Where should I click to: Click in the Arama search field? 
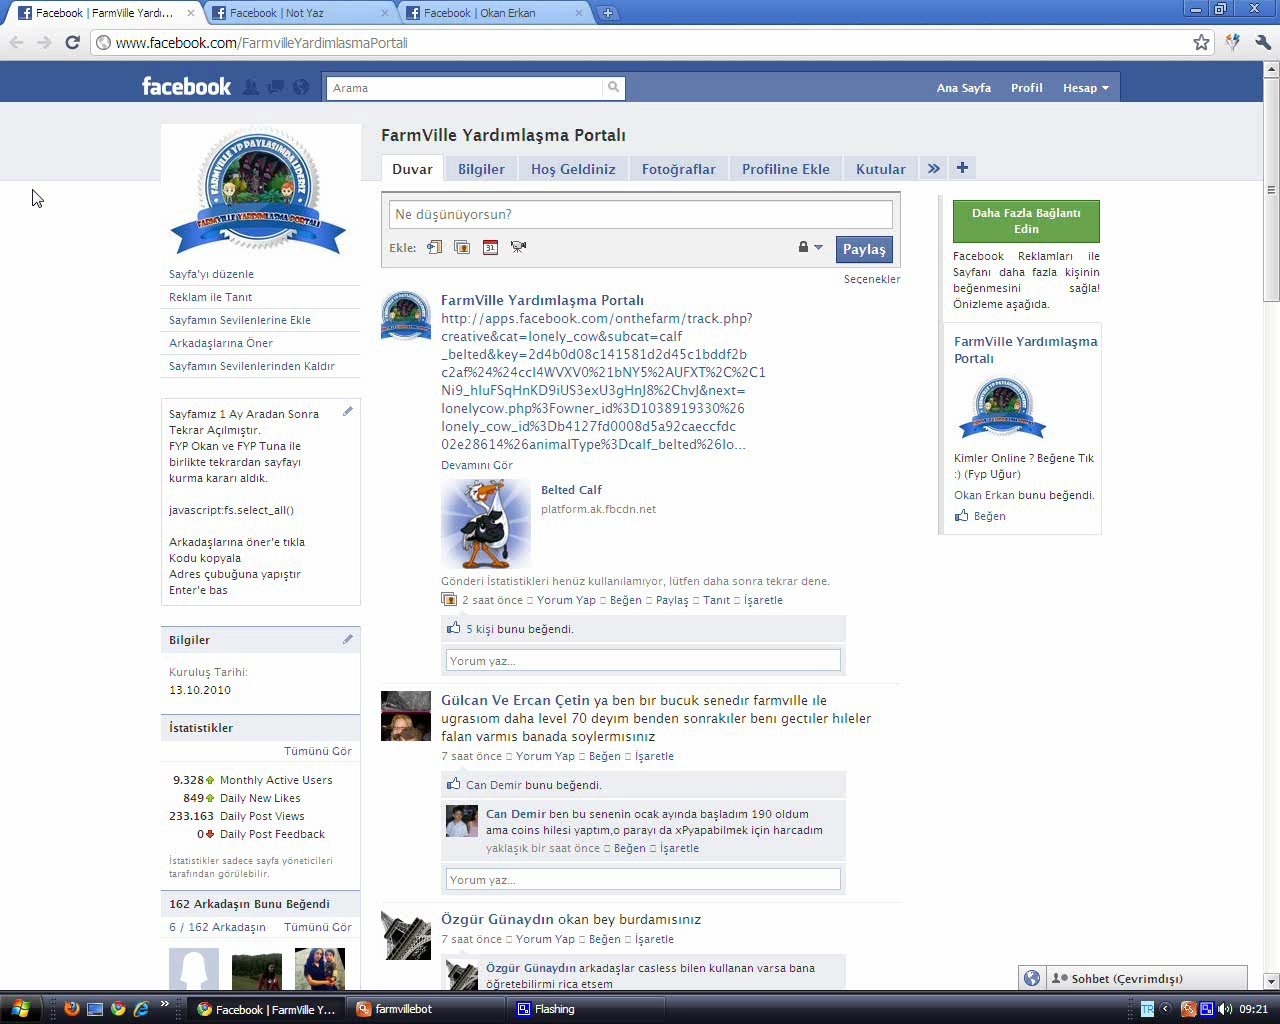(466, 88)
